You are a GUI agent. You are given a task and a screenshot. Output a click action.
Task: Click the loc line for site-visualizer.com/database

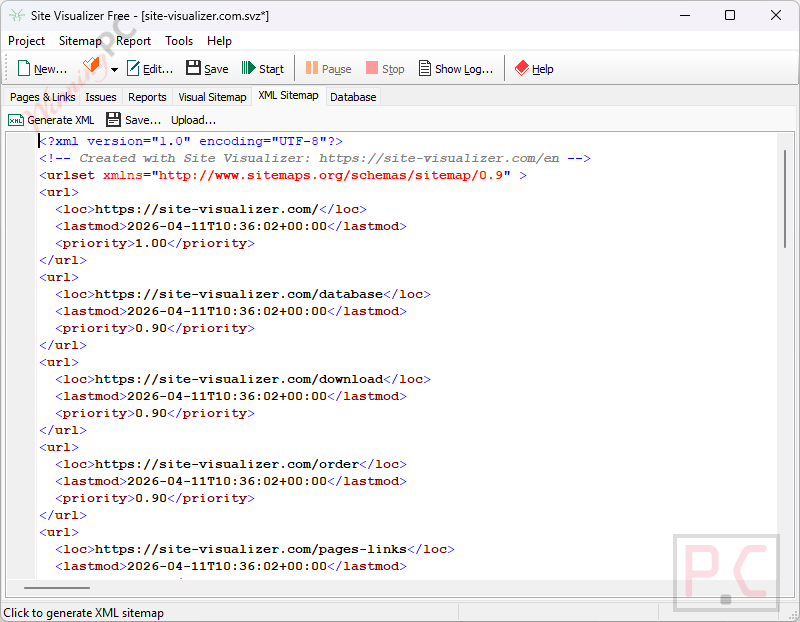(x=243, y=294)
